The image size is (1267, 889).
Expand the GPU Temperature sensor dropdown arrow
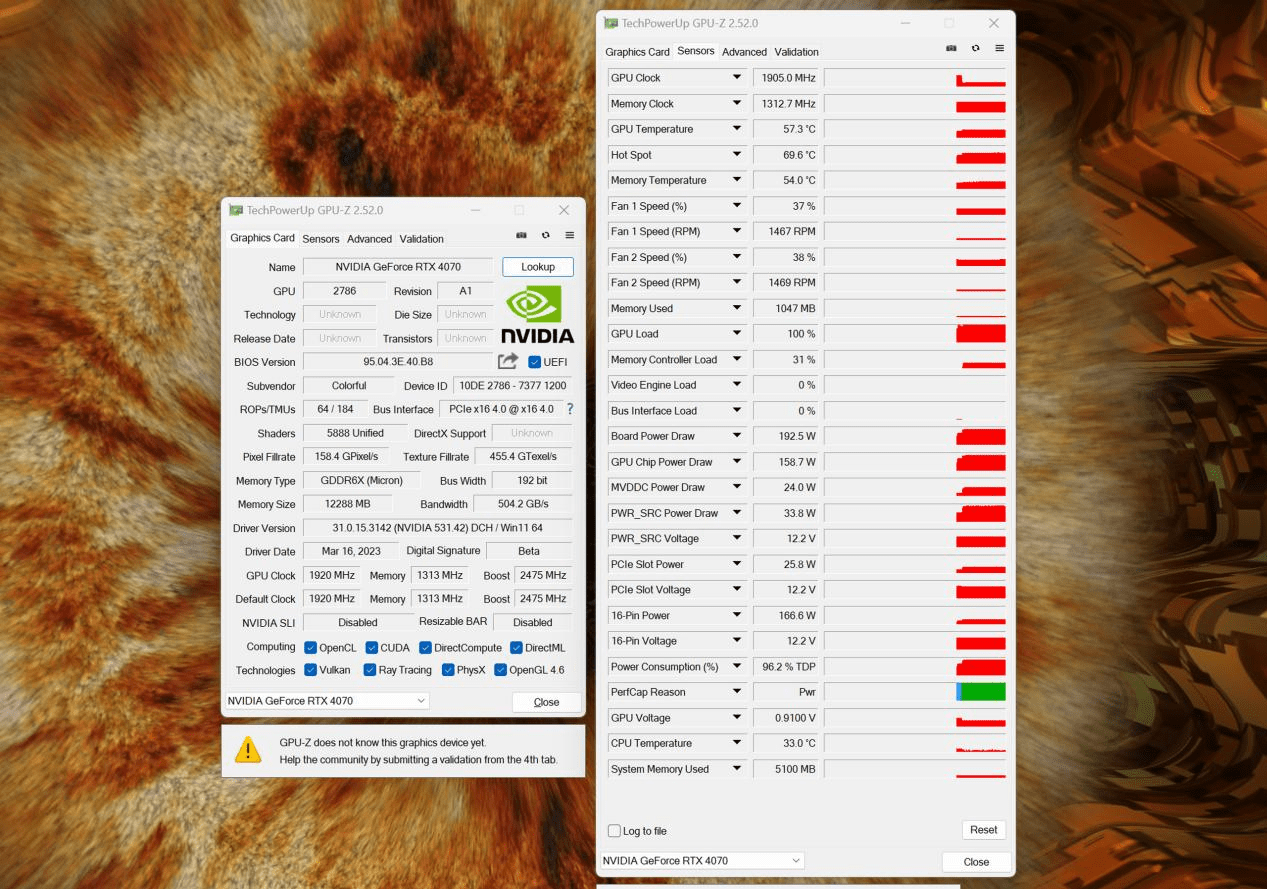coord(737,129)
